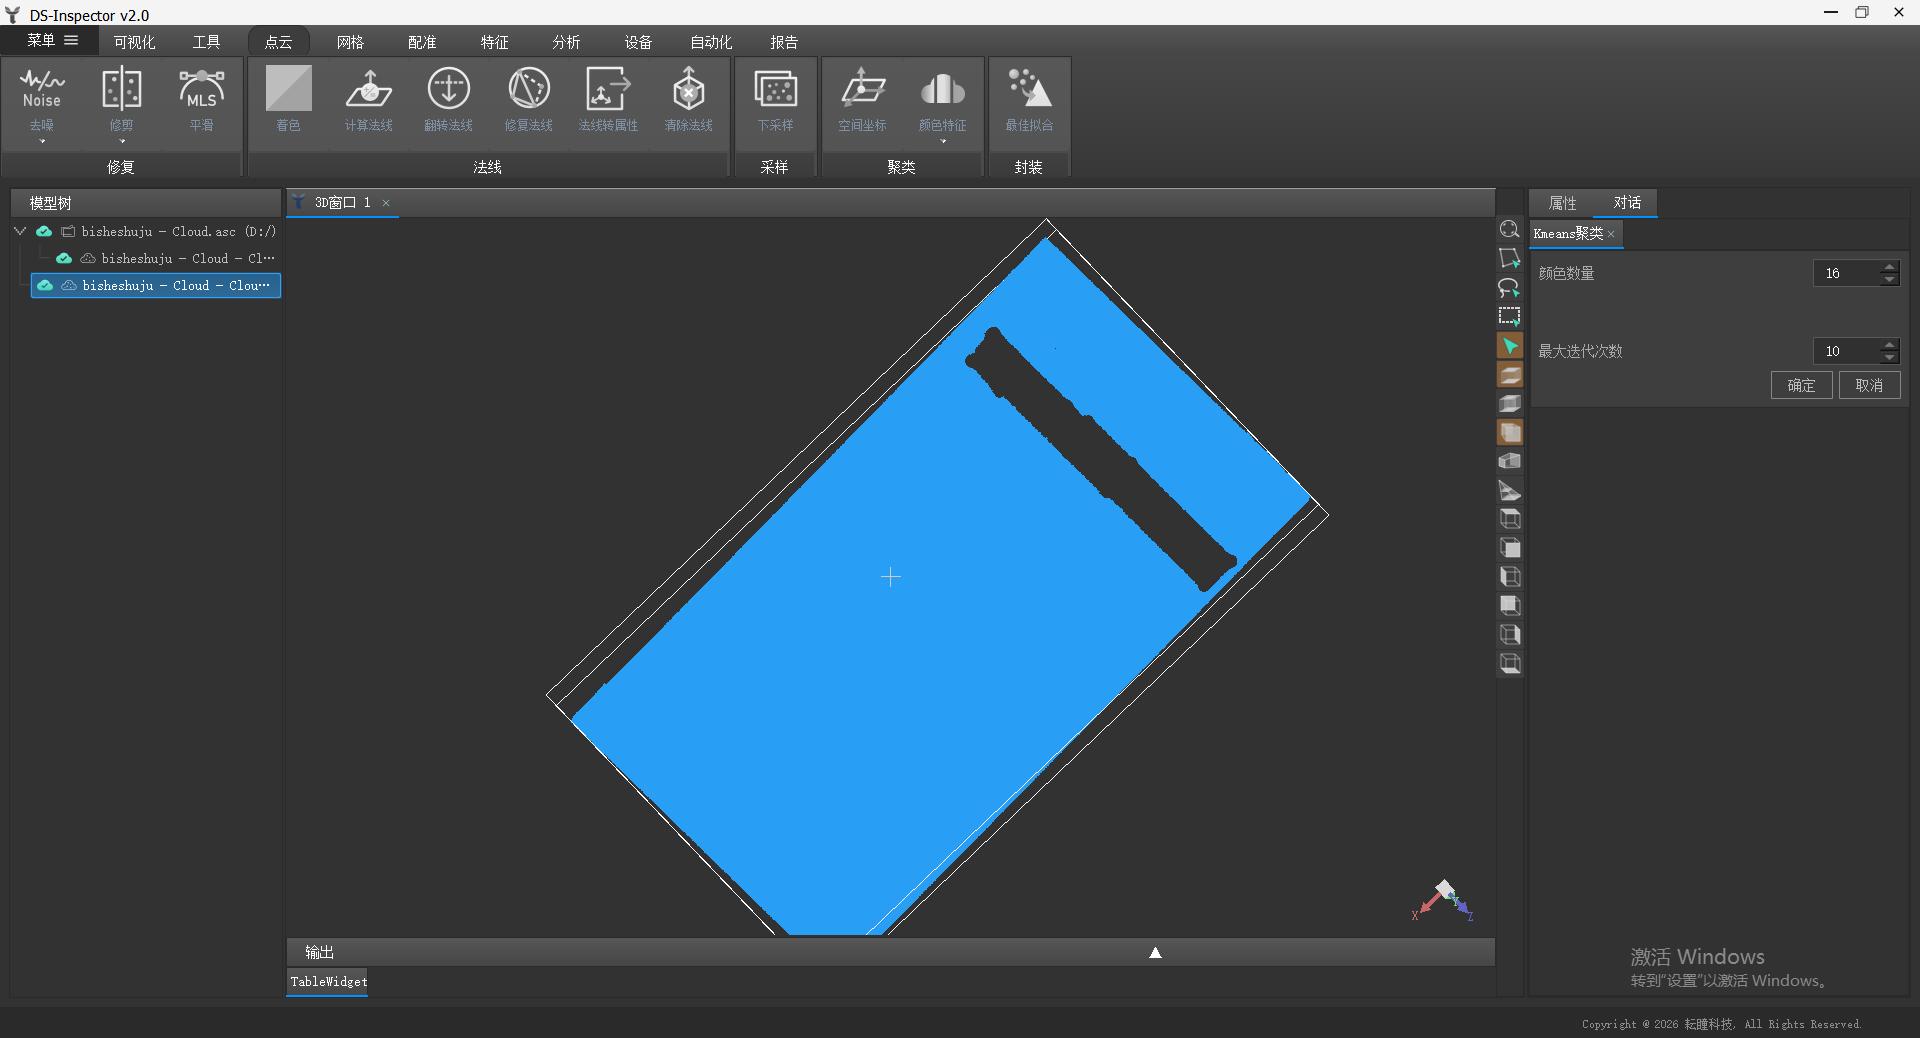Switch to the 分析 ribbon tab
This screenshot has height=1038, width=1920.
(x=566, y=42)
